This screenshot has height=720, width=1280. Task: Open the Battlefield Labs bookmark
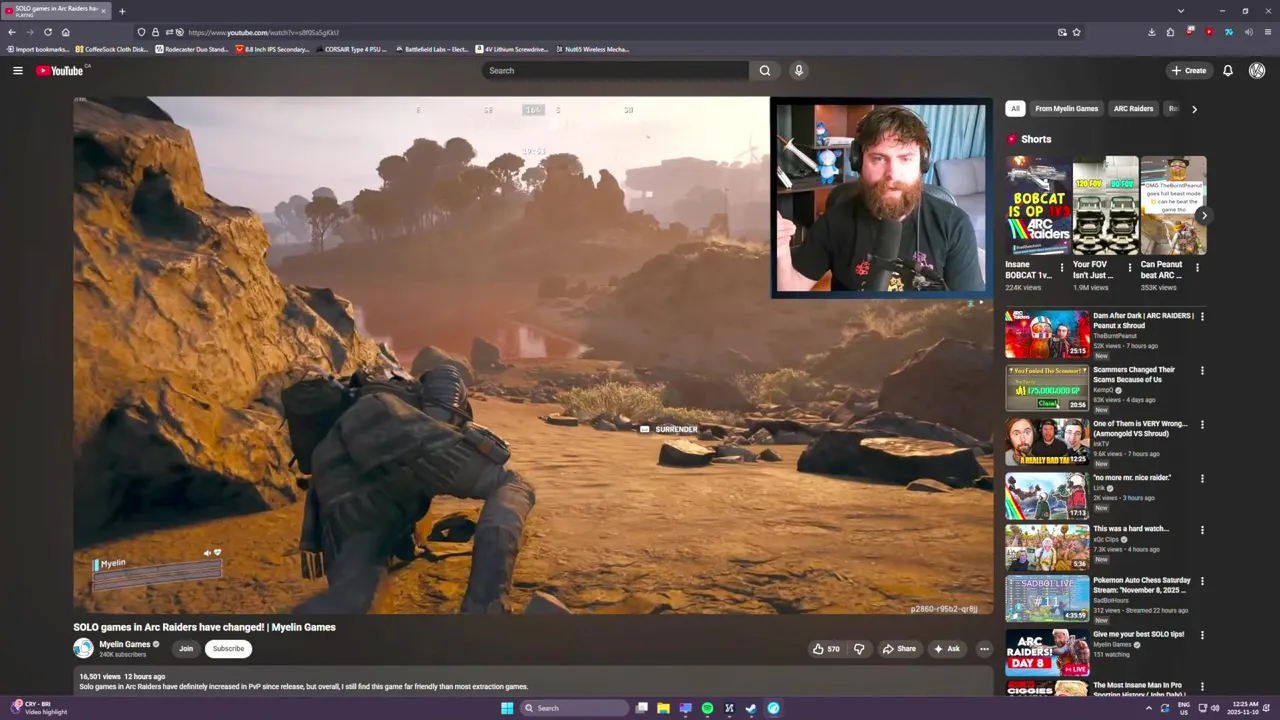point(431,49)
